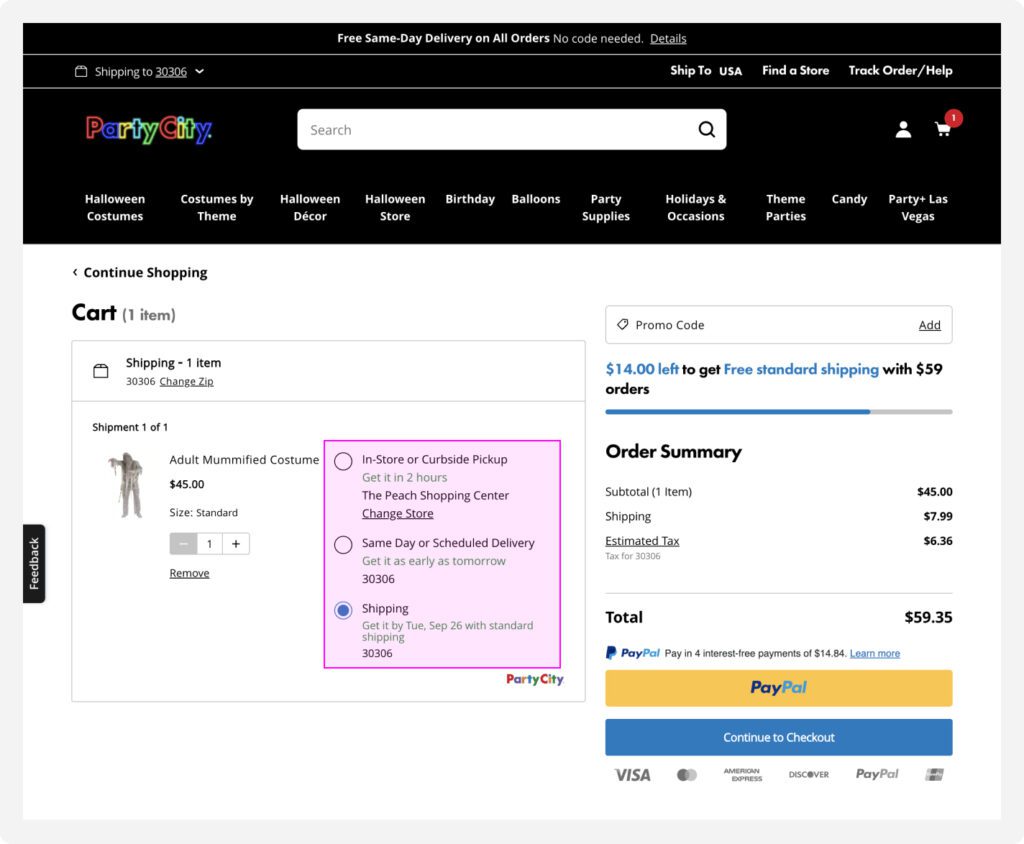Click the quantity field showing 1
This screenshot has height=844, width=1024.
pyautogui.click(x=210, y=544)
